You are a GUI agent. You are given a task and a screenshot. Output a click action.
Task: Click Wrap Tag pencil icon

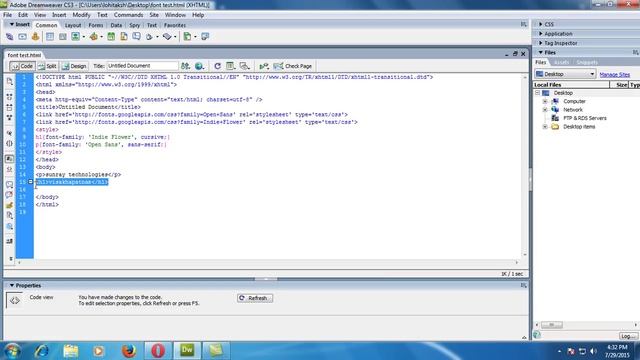pyautogui.click(x=10, y=205)
